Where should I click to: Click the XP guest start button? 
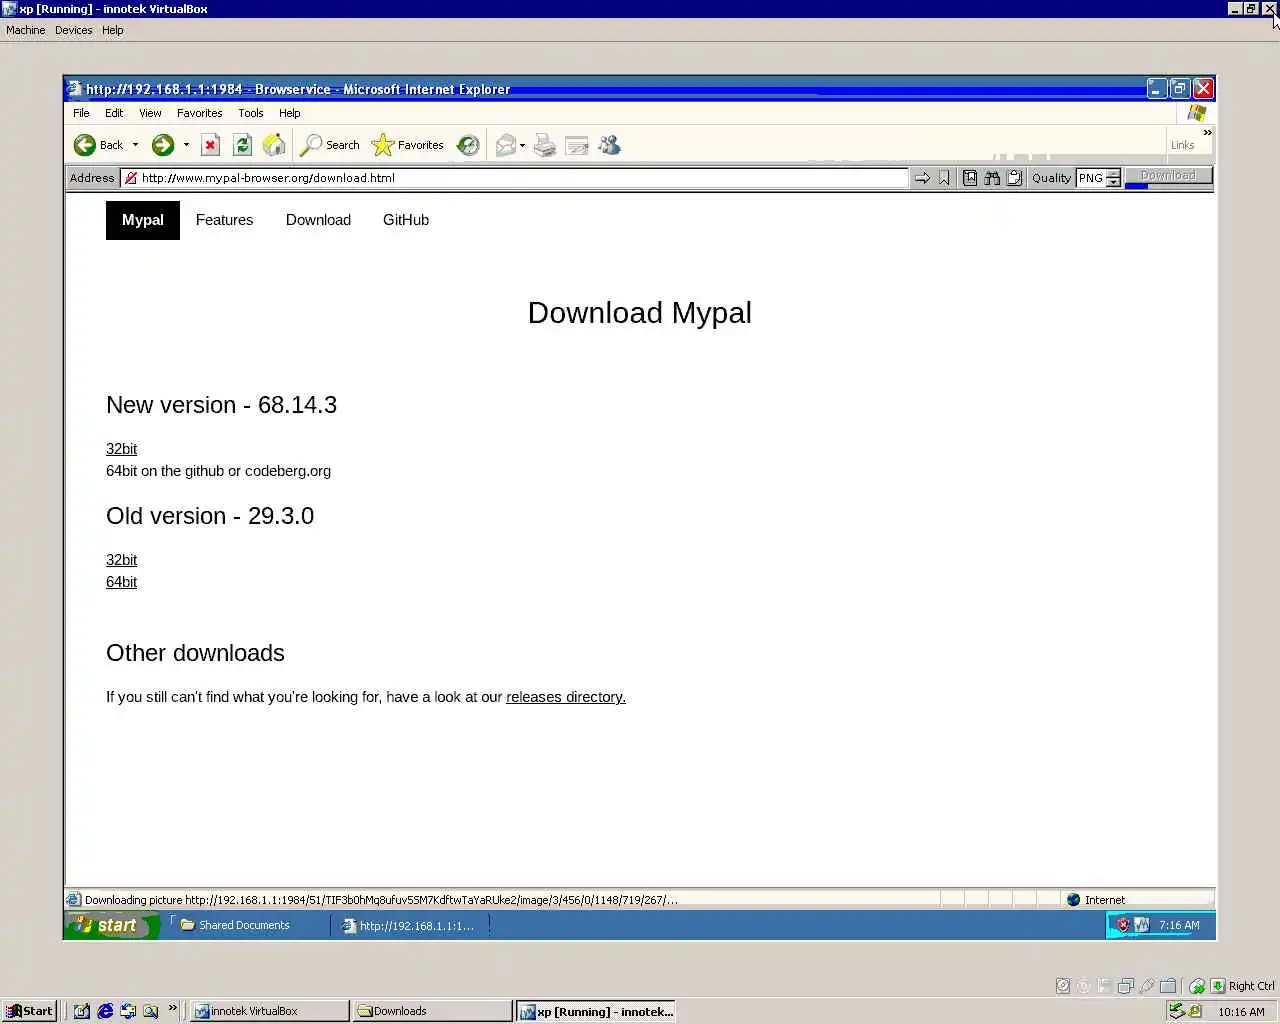111,926
